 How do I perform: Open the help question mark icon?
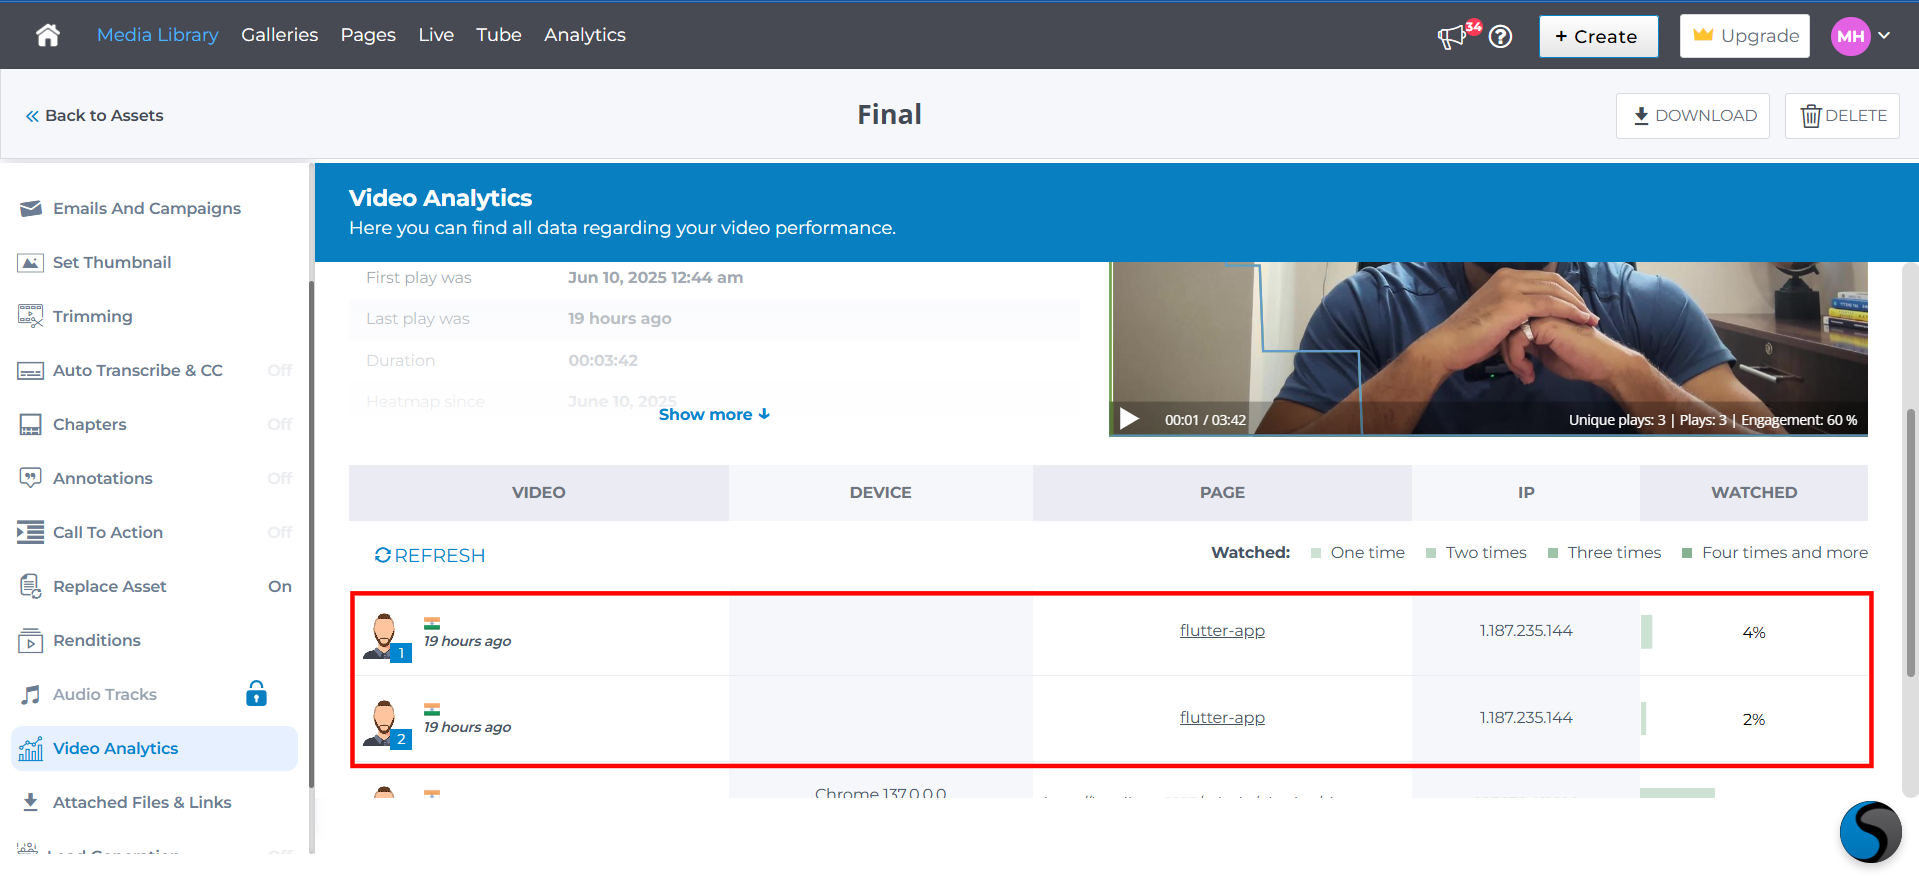(1500, 37)
